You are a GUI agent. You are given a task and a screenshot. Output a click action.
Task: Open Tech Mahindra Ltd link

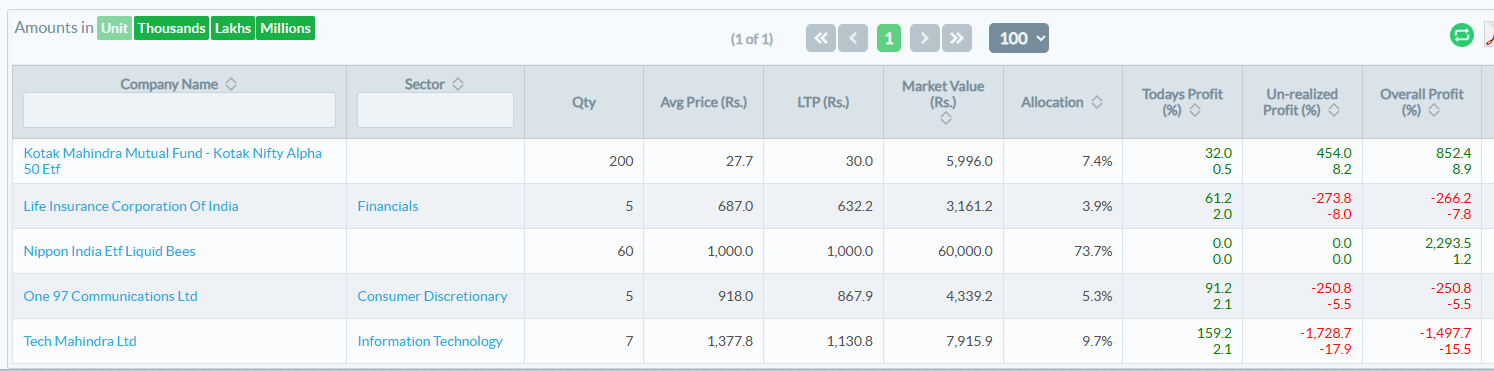pos(80,341)
